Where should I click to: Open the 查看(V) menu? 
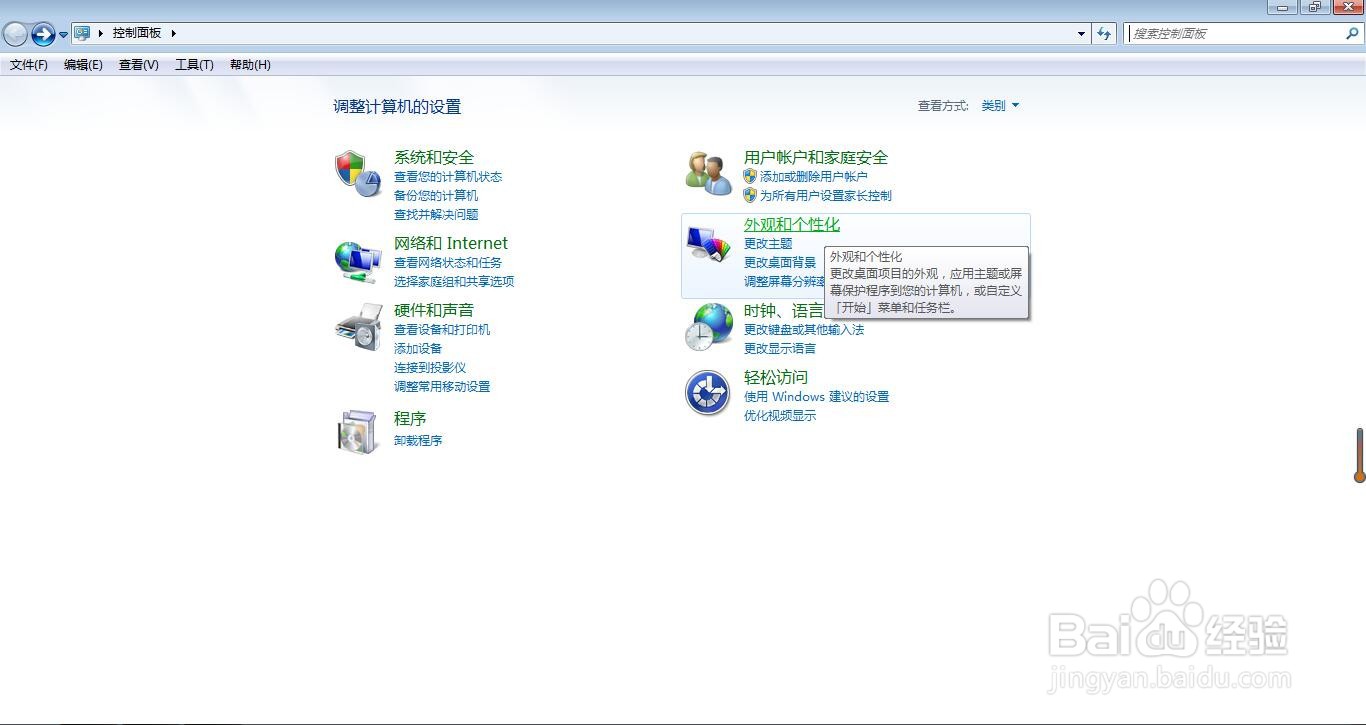coord(138,65)
